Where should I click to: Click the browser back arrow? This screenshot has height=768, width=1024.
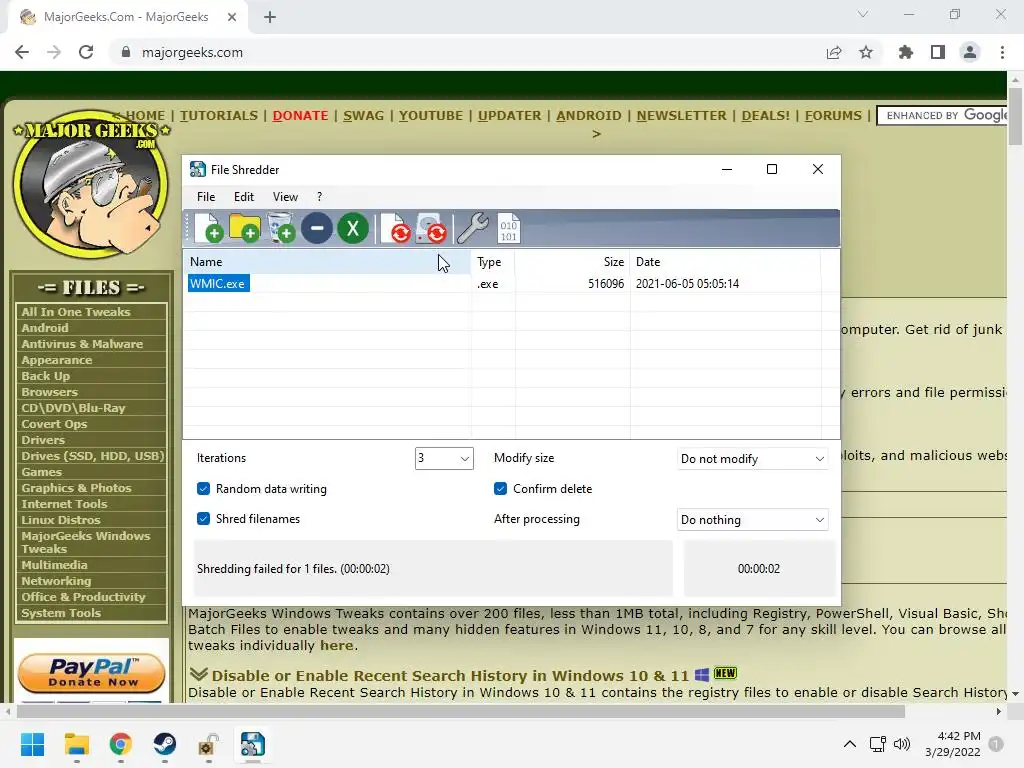tap(22, 52)
